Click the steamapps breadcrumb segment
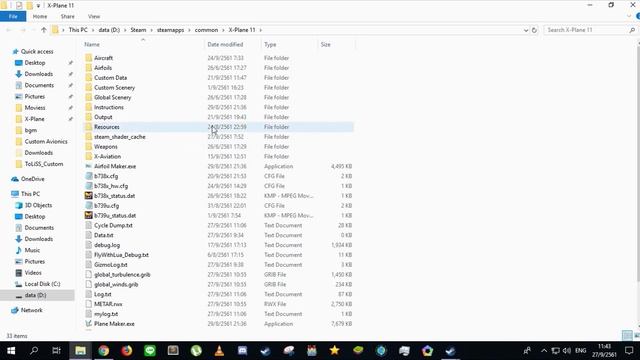This screenshot has width=640, height=360. pyautogui.click(x=171, y=30)
